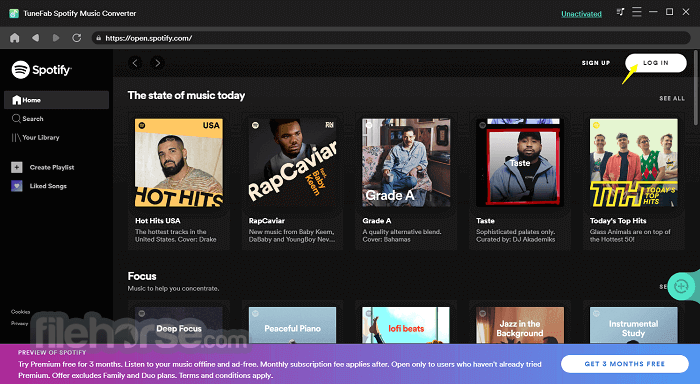Click the TuneFab app logo icon

point(14,13)
